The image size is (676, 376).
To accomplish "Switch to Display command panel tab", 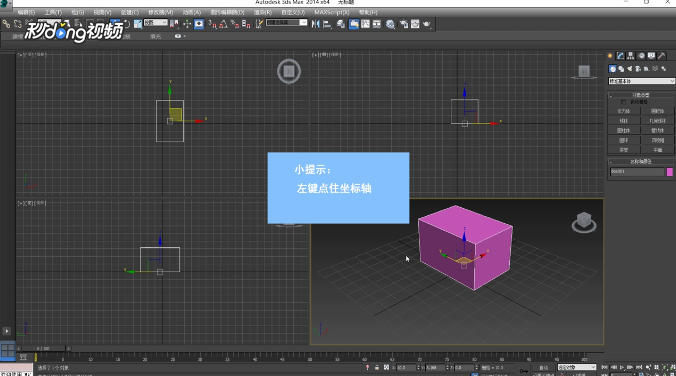I will 651,56.
